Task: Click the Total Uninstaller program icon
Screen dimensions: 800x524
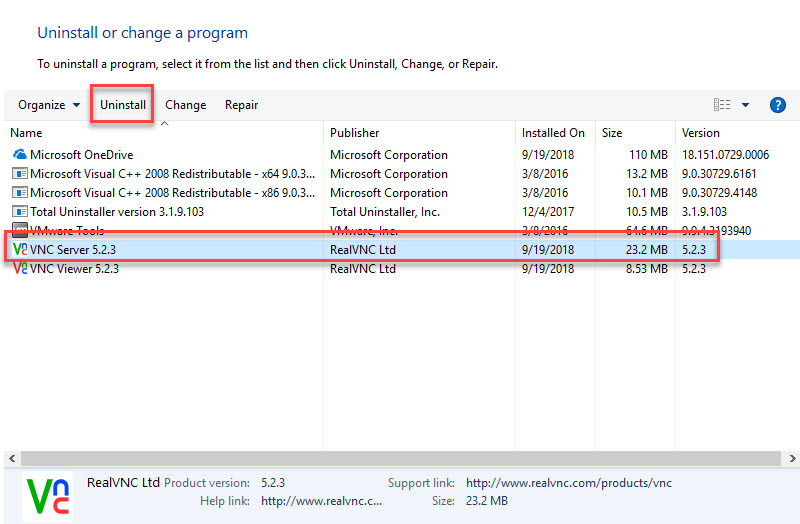Action: 19,211
